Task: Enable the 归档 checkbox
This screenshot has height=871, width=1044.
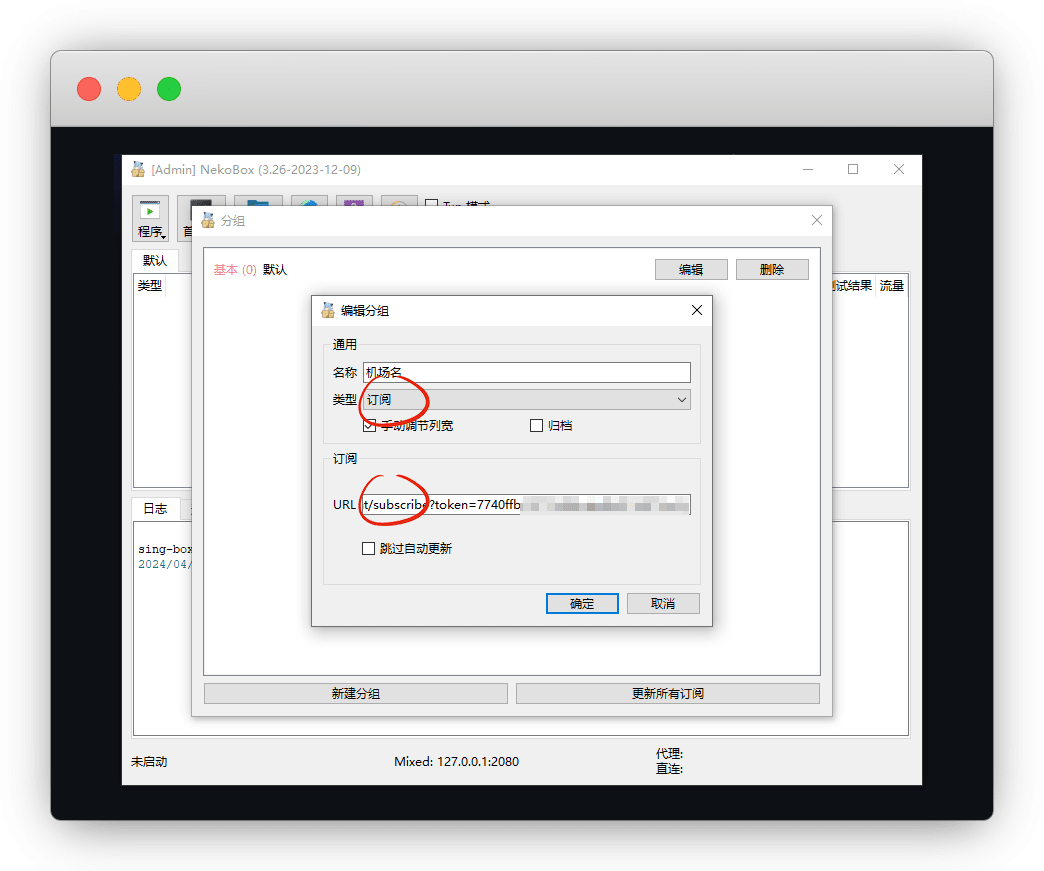Action: [x=536, y=425]
